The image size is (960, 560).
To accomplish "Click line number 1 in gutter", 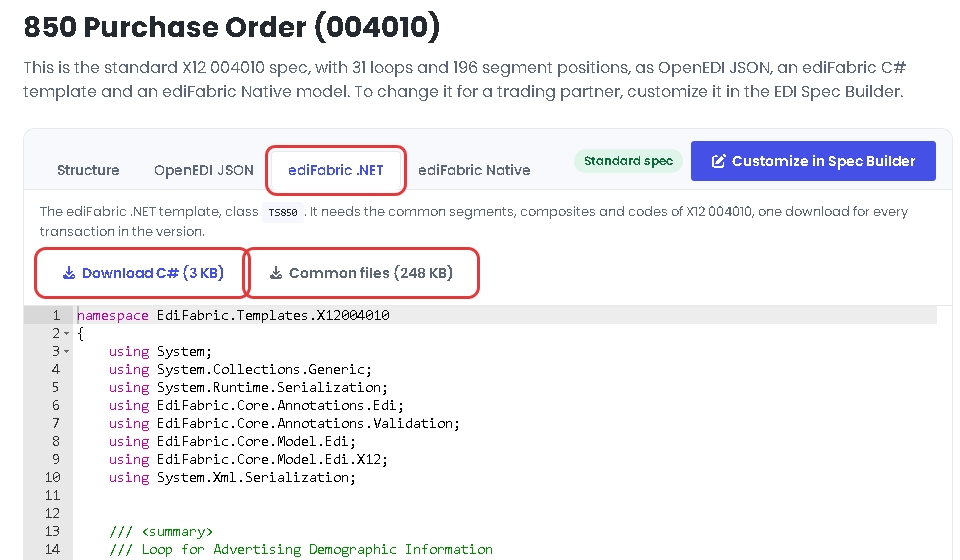I will (x=56, y=315).
